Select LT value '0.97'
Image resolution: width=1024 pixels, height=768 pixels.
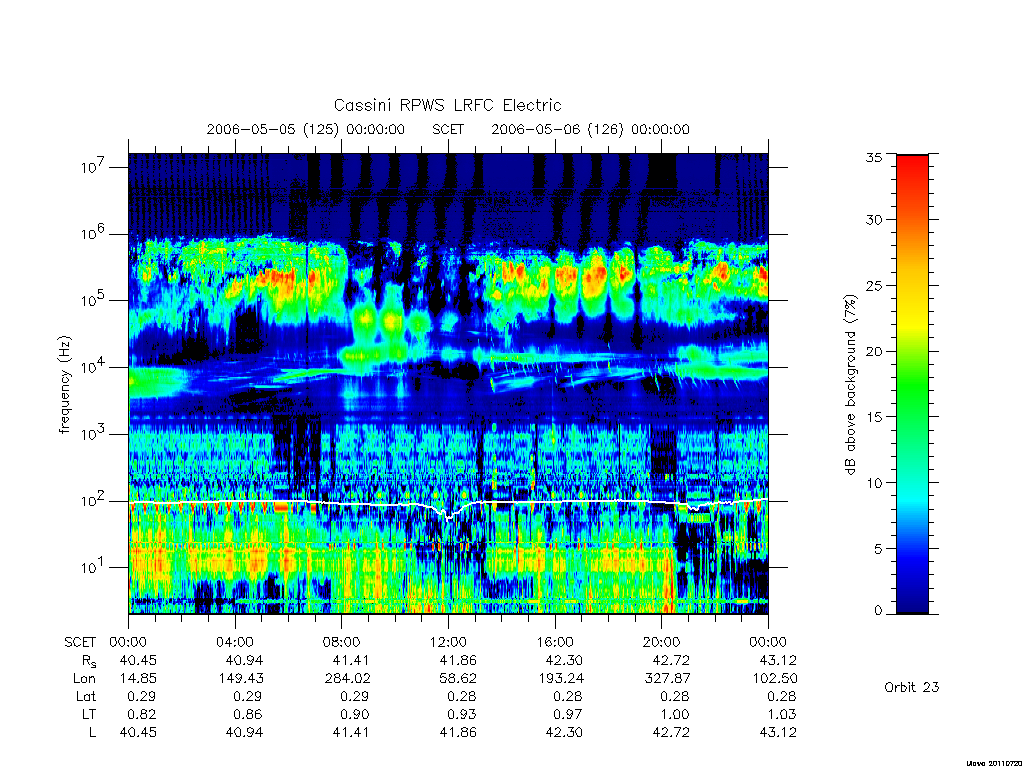pos(568,714)
